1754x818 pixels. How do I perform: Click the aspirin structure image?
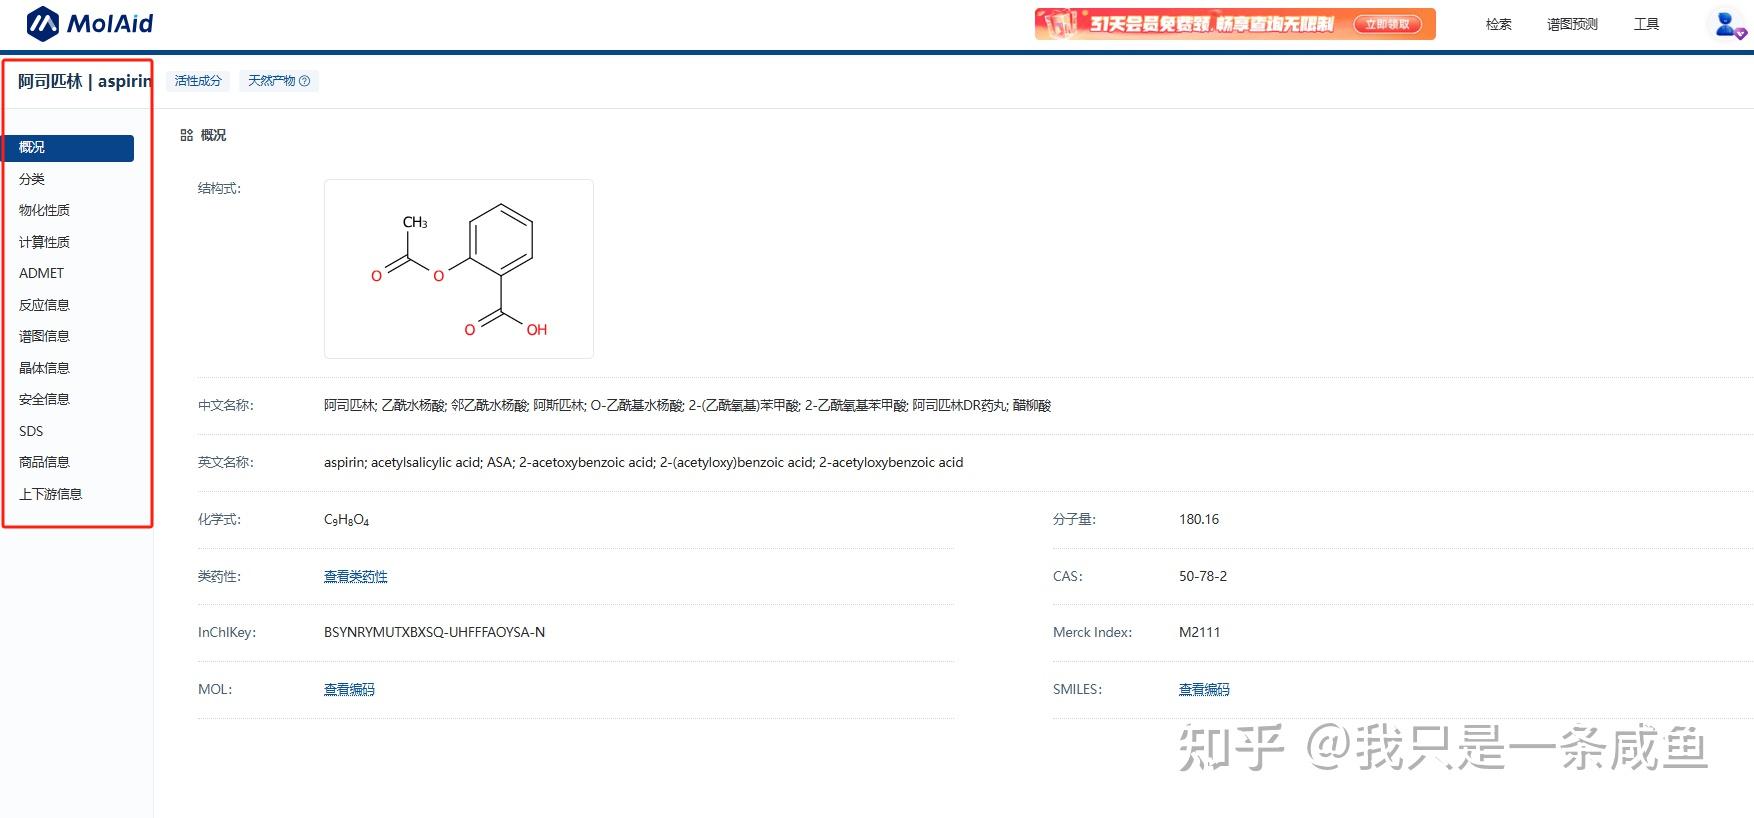[x=459, y=269]
